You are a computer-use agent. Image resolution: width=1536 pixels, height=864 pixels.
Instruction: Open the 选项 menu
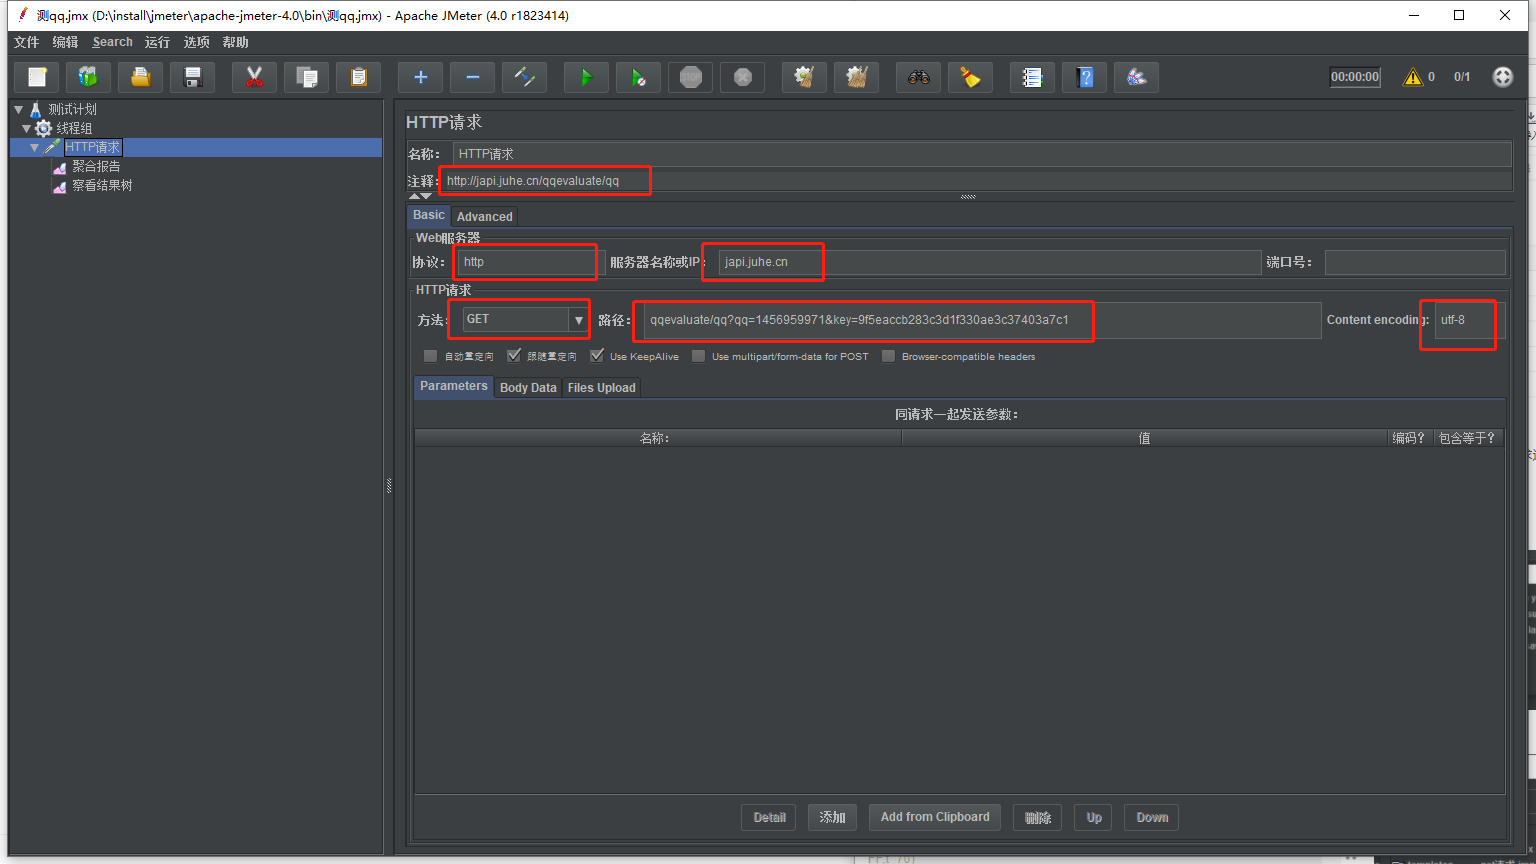(x=196, y=42)
